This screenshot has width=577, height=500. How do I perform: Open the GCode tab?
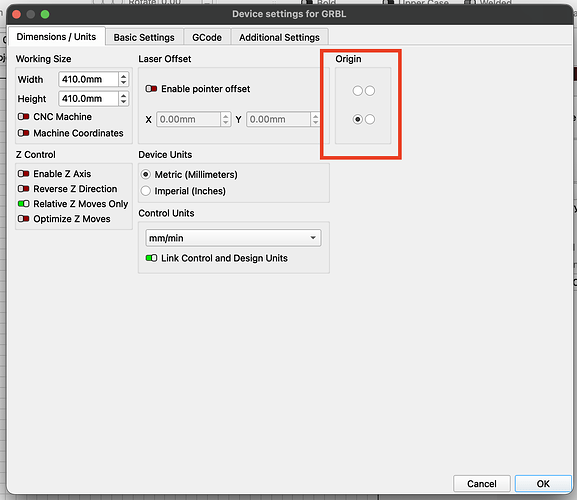click(x=207, y=38)
